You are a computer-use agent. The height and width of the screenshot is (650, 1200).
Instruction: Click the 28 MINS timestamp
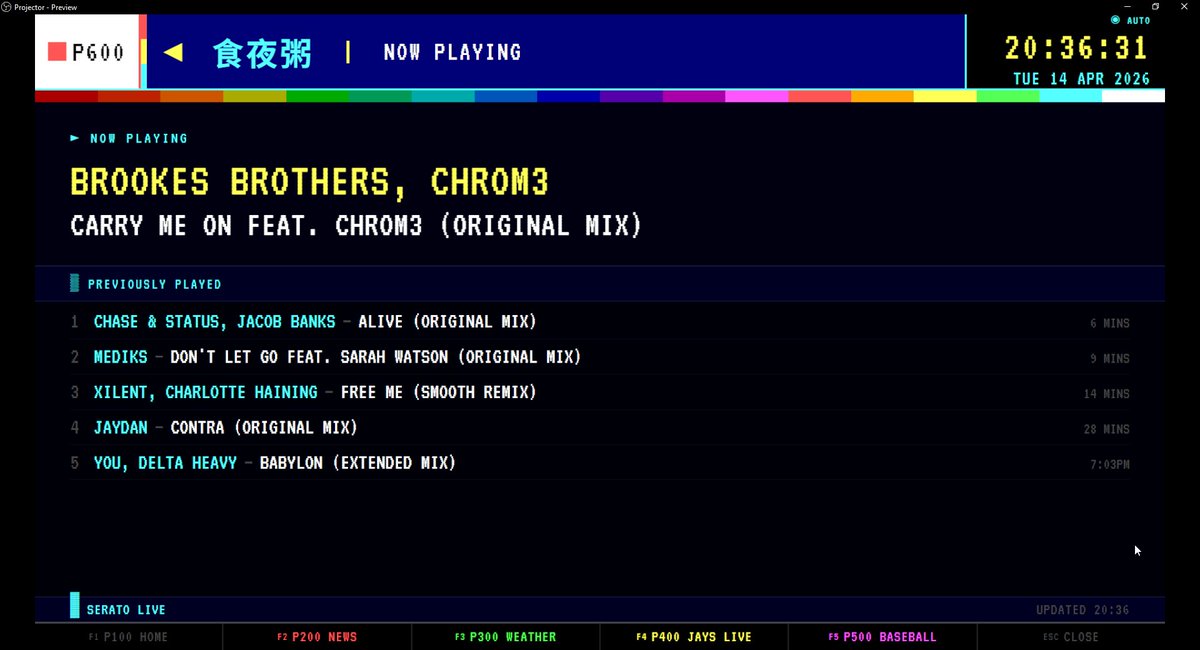click(1106, 429)
